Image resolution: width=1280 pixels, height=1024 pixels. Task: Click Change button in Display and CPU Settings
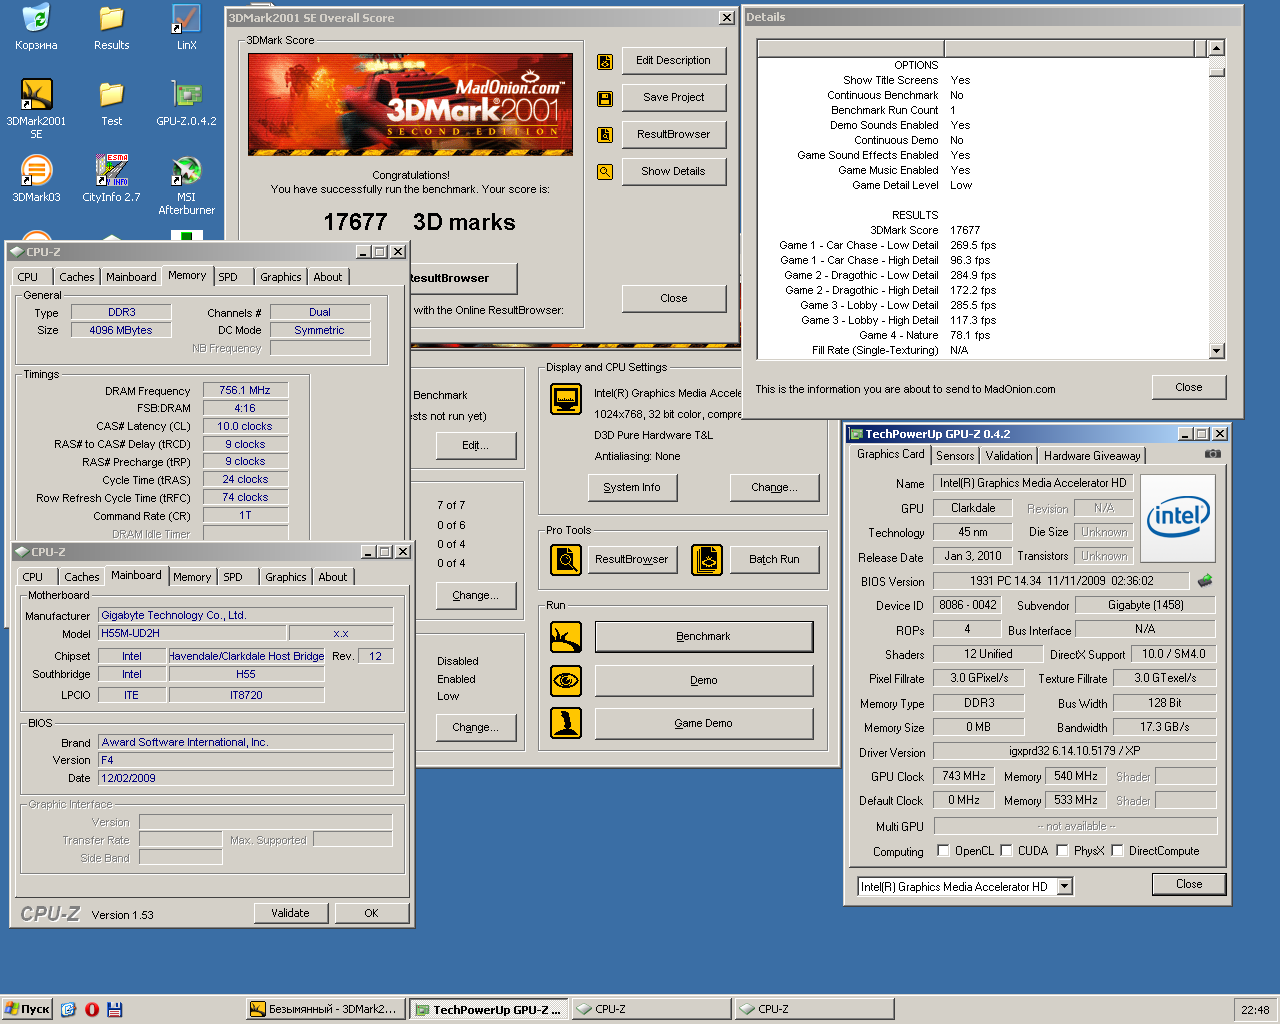click(774, 488)
